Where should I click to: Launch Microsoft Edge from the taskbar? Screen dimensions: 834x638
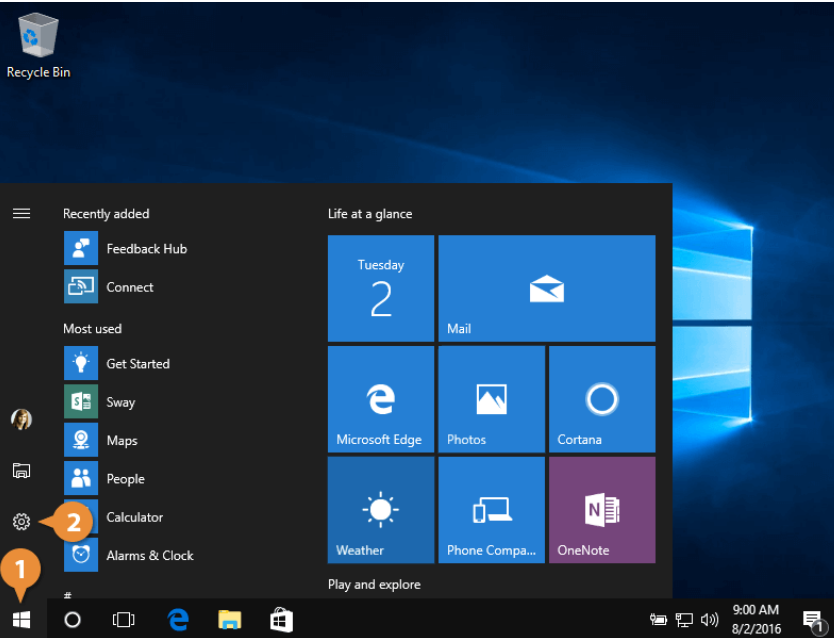tap(177, 619)
